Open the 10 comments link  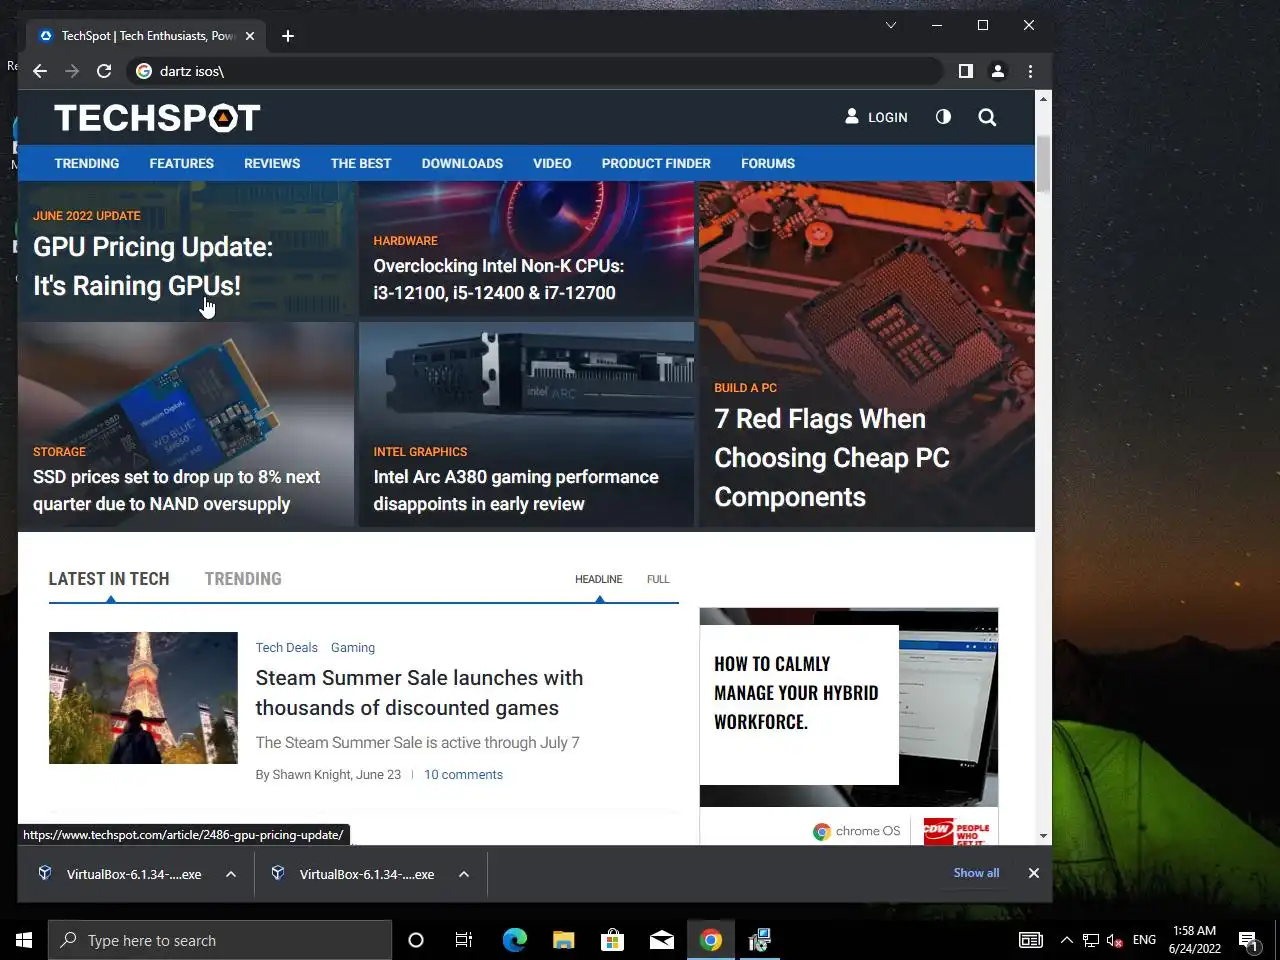tap(463, 775)
